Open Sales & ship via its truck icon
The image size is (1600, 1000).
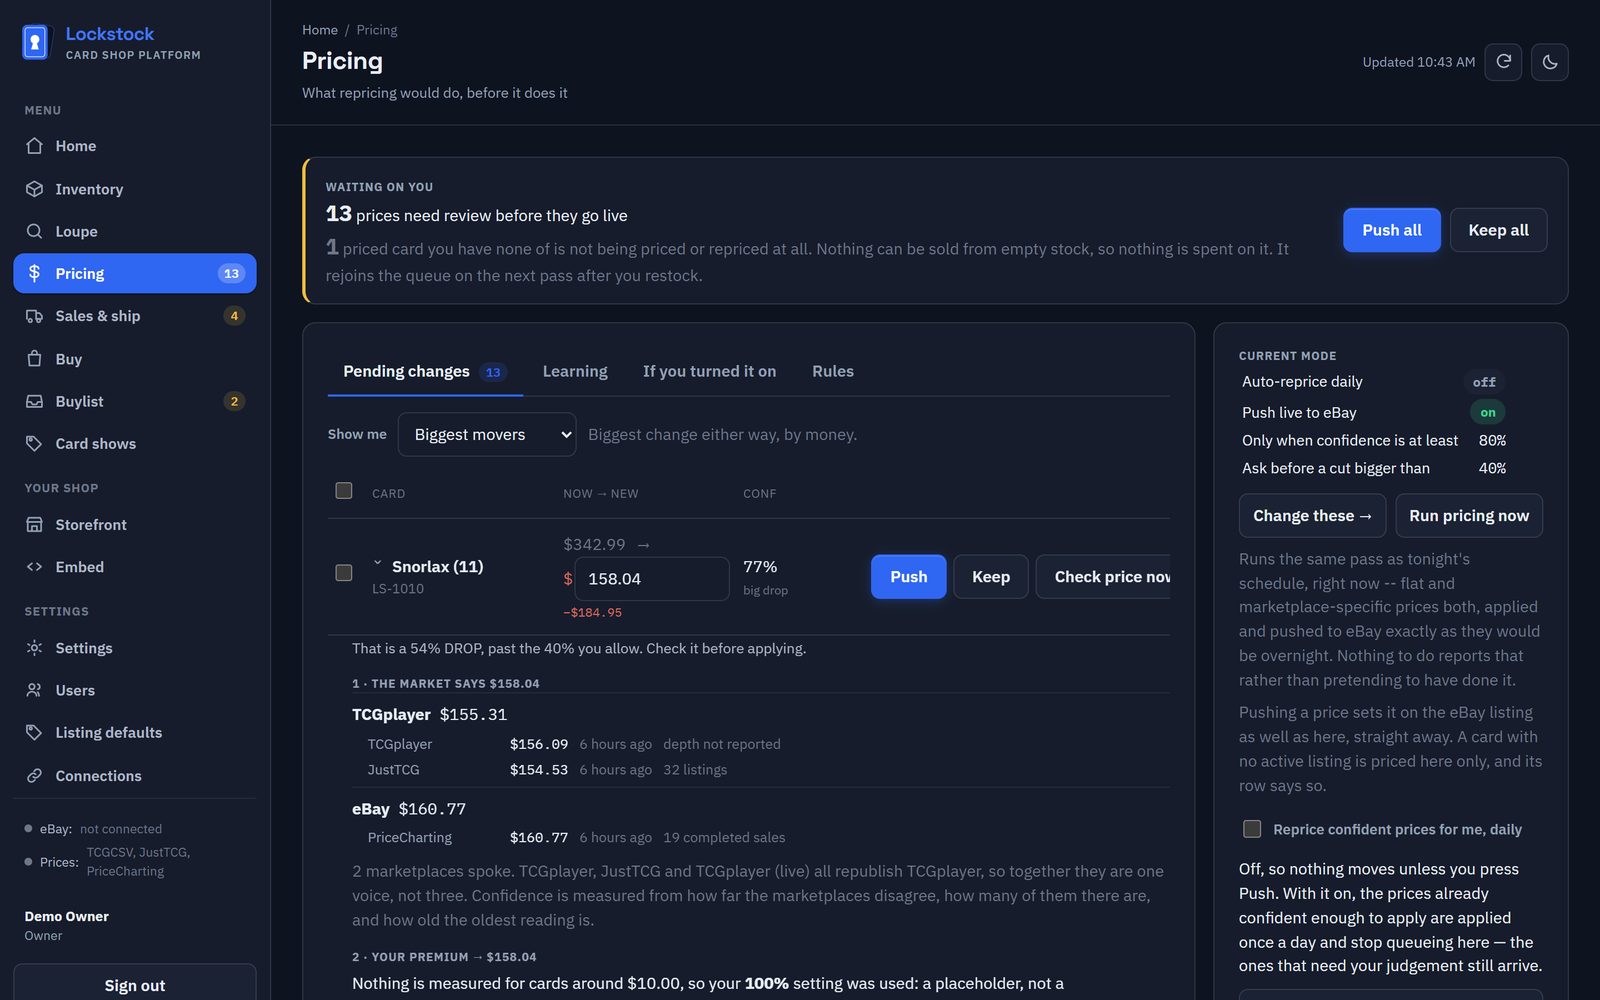pyautogui.click(x=34, y=316)
